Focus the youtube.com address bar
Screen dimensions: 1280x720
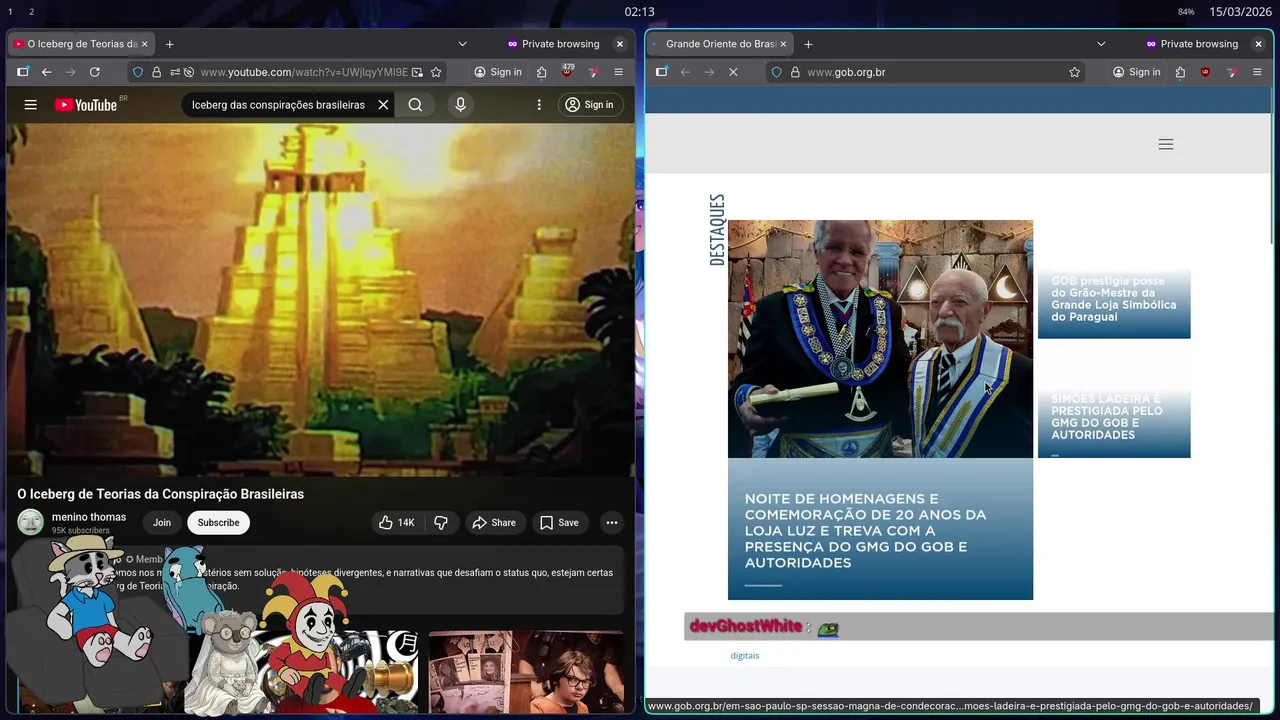click(x=304, y=72)
